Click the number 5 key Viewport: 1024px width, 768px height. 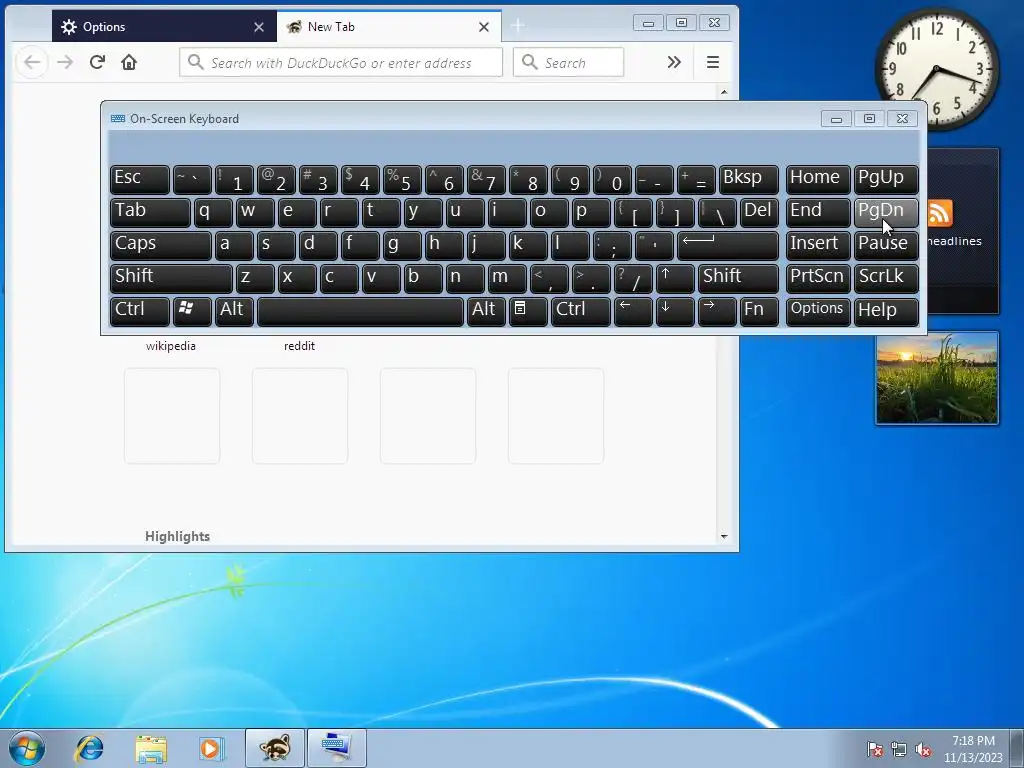point(402,179)
